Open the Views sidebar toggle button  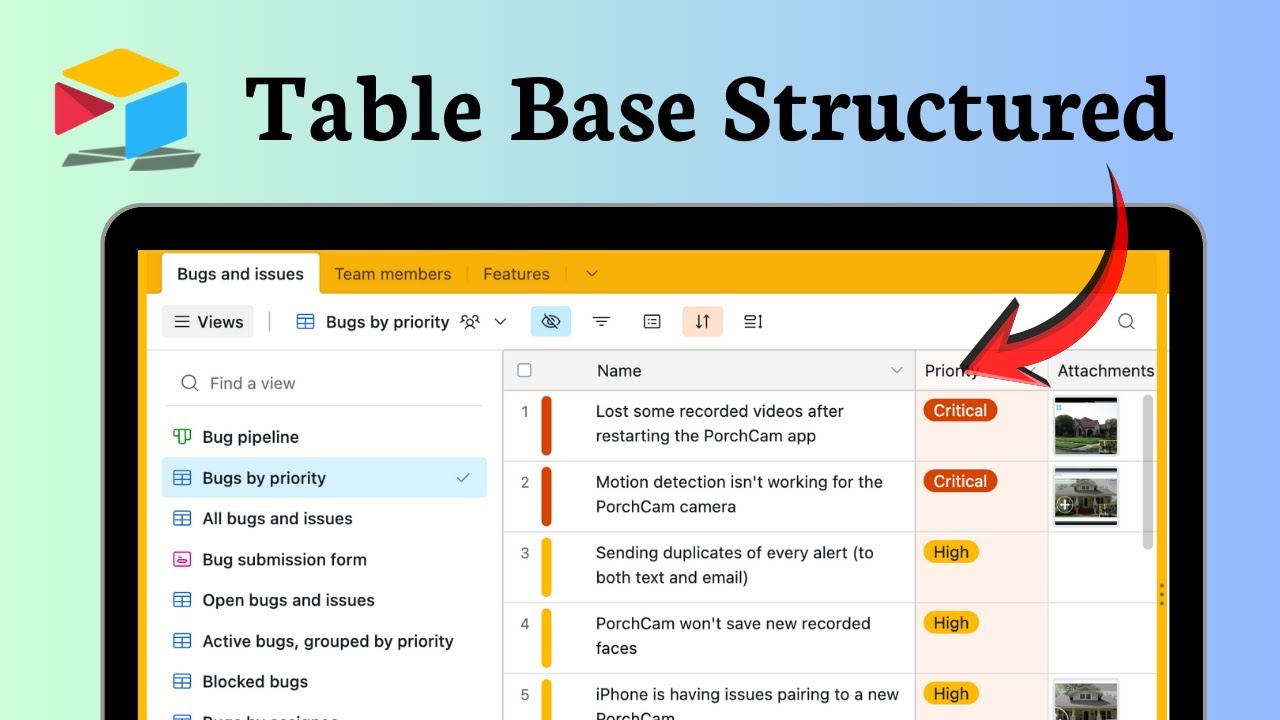[x=208, y=322]
